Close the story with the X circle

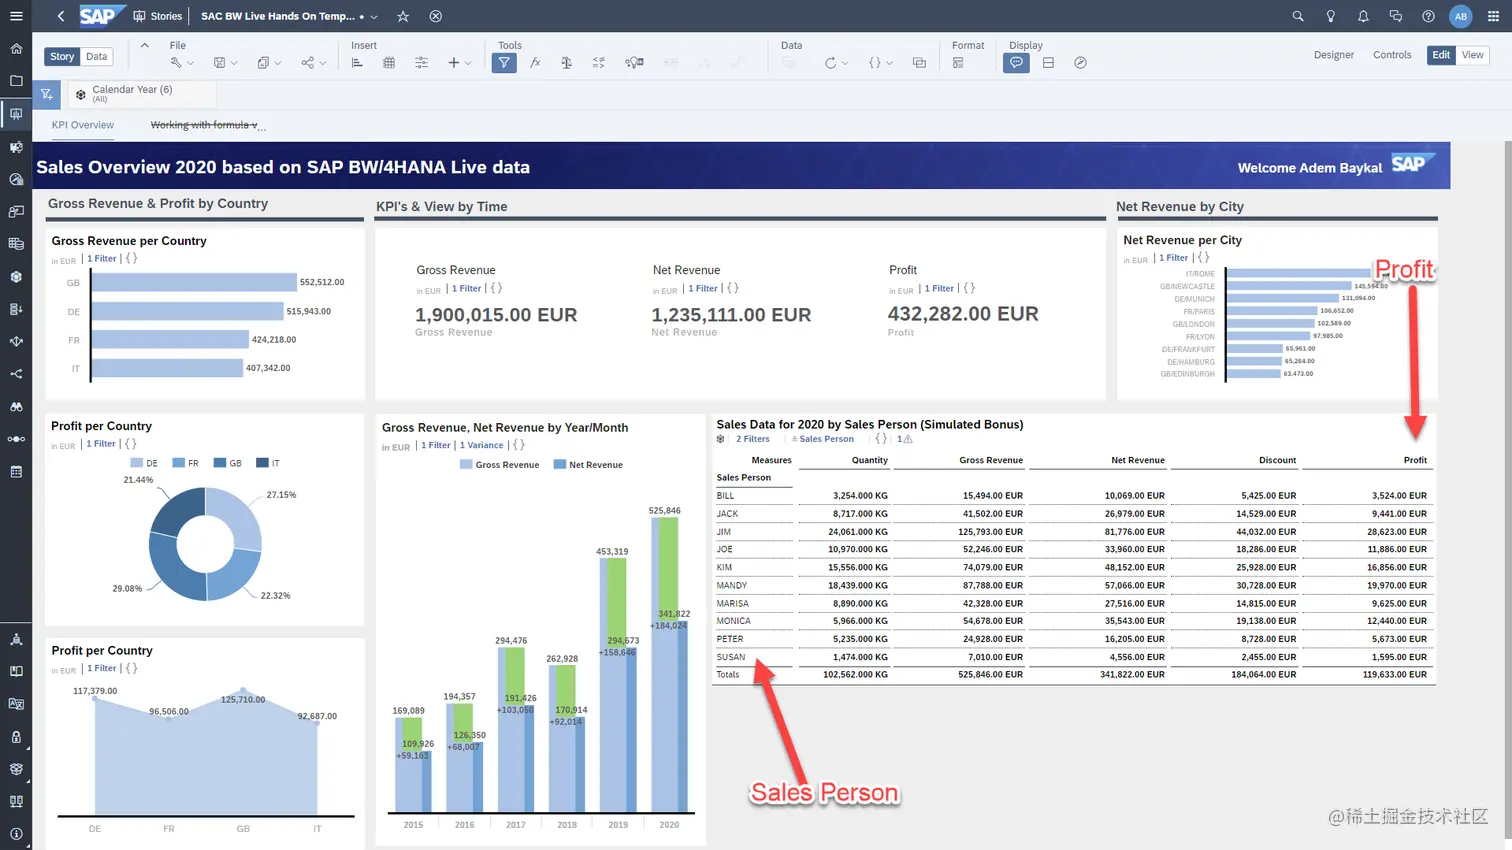click(x=435, y=16)
